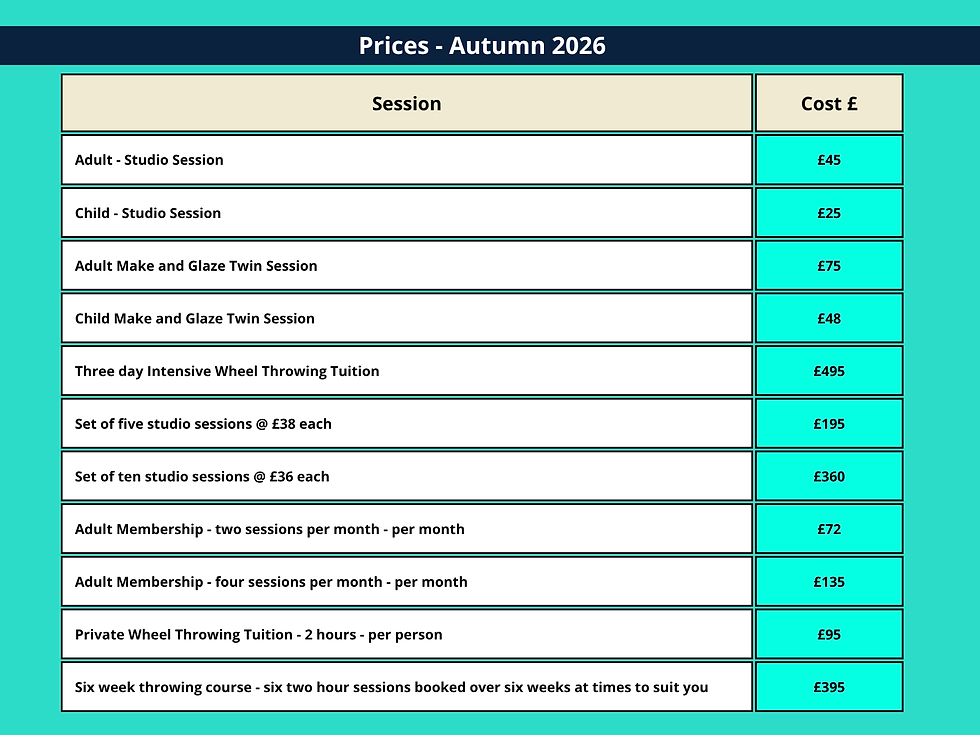The image size is (980, 735).
Task: Select the Child - Studio Session row
Action: tap(407, 213)
